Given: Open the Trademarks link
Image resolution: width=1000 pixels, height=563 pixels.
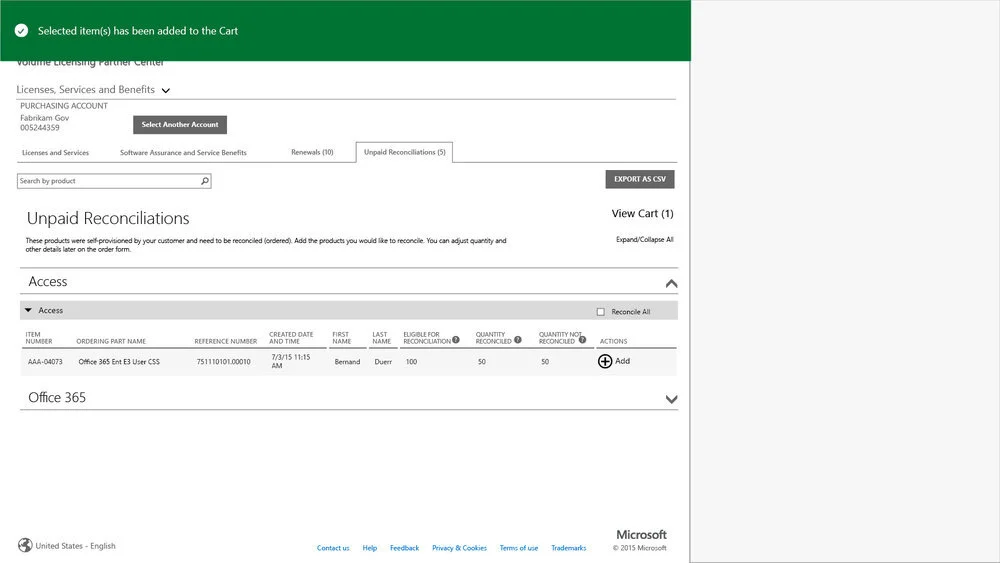Looking at the screenshot, I should click(568, 548).
